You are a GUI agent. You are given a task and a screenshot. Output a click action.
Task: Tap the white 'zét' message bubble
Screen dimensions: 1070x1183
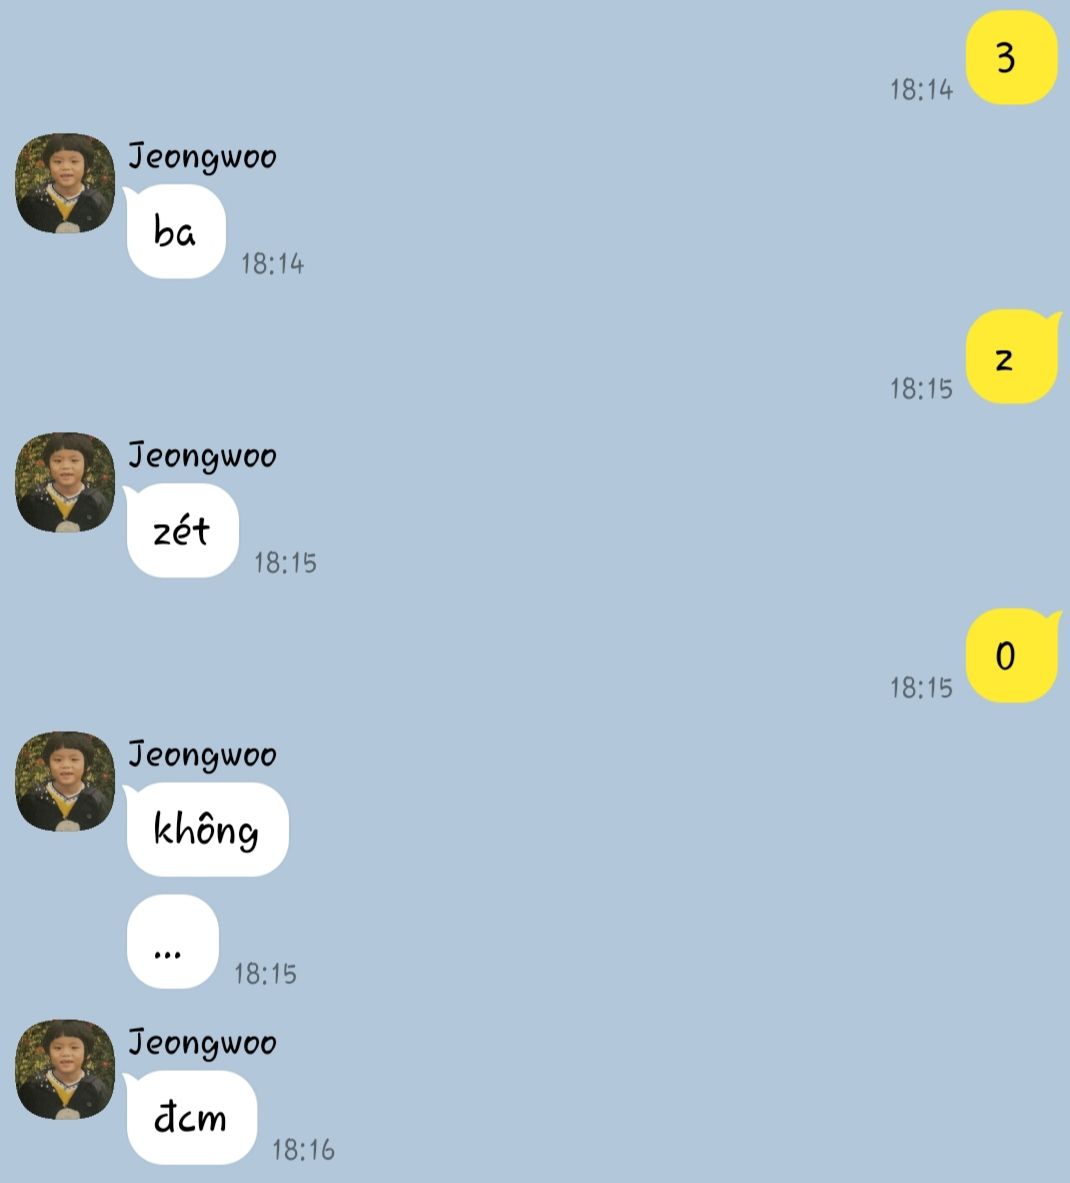tap(181, 530)
